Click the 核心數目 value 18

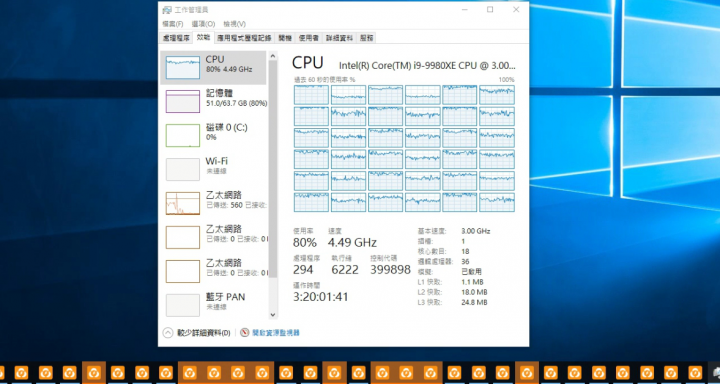[x=465, y=251]
